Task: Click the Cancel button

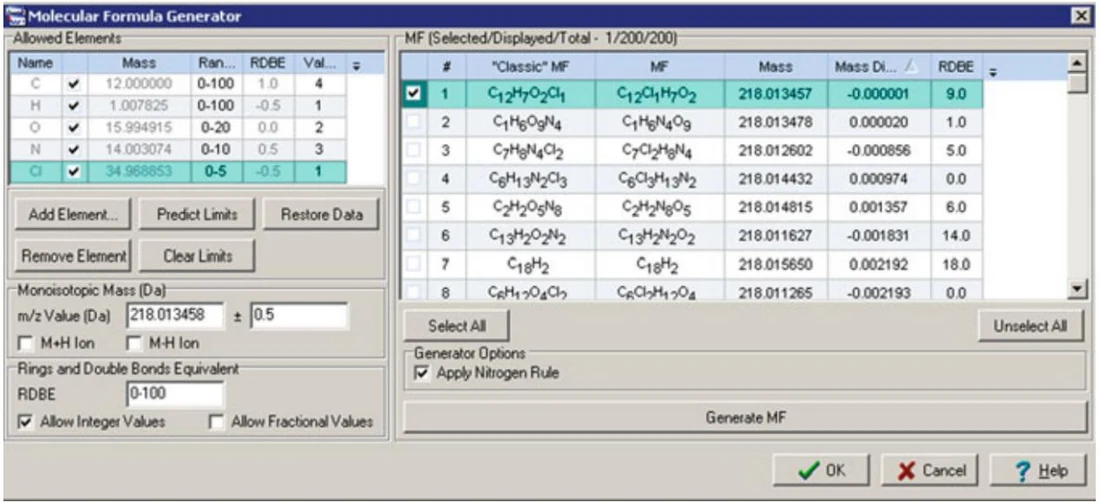Action: (930, 470)
